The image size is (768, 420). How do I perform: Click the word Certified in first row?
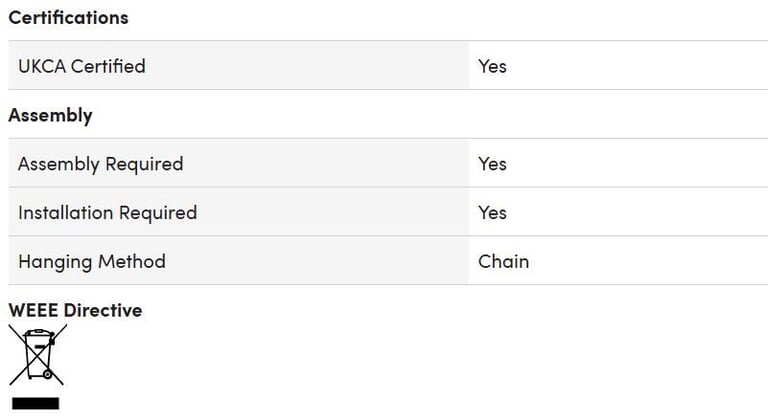coord(108,66)
